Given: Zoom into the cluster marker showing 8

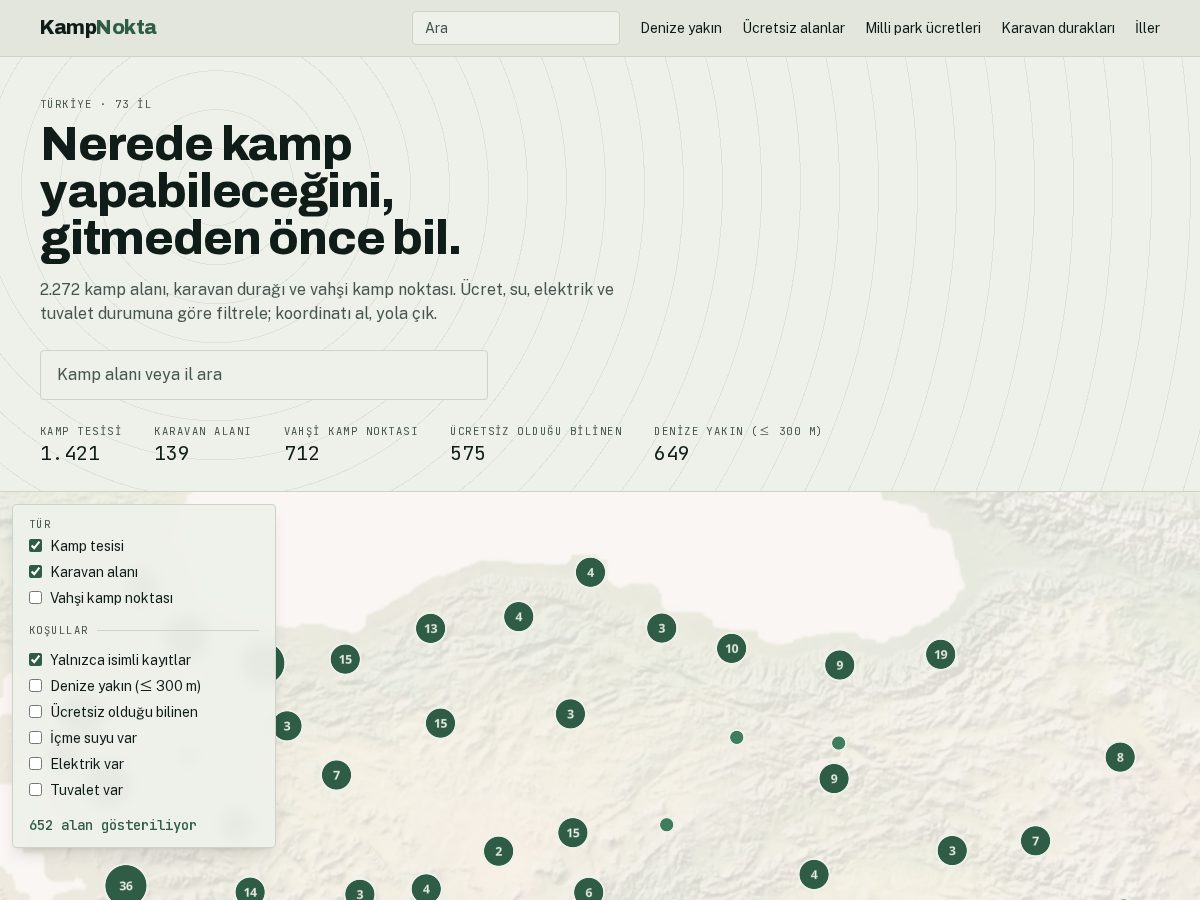Looking at the screenshot, I should [x=1119, y=757].
